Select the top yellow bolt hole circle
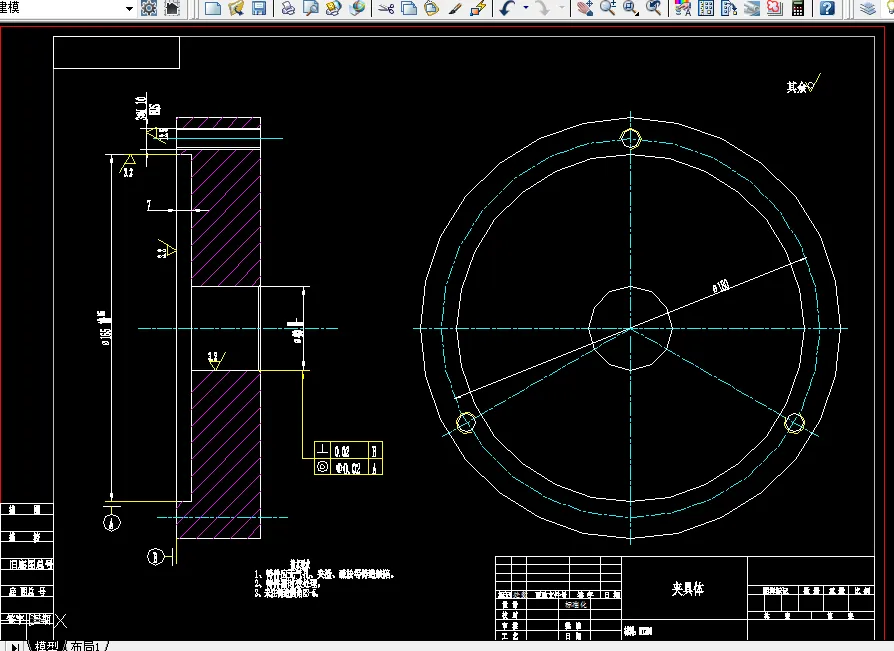The width and height of the screenshot is (894, 651). [631, 139]
